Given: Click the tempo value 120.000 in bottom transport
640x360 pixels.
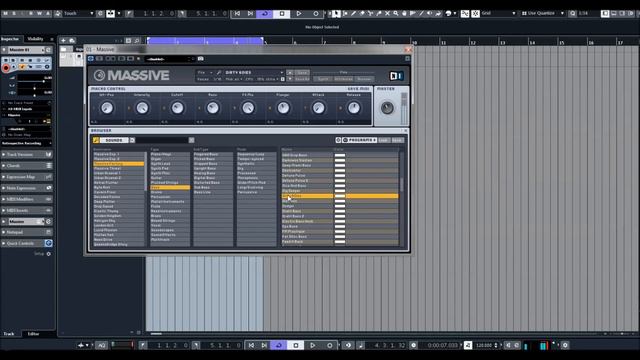Looking at the screenshot, I should tap(484, 345).
